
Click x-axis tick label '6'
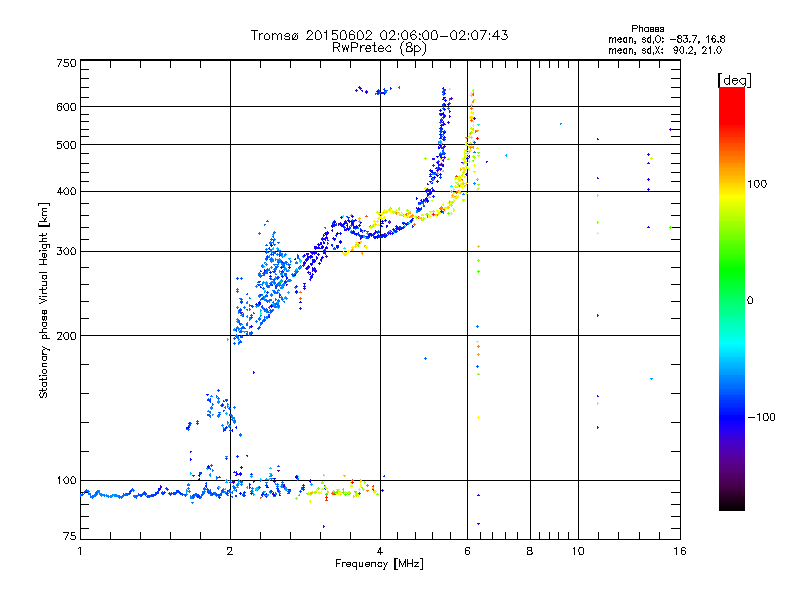[467, 551]
